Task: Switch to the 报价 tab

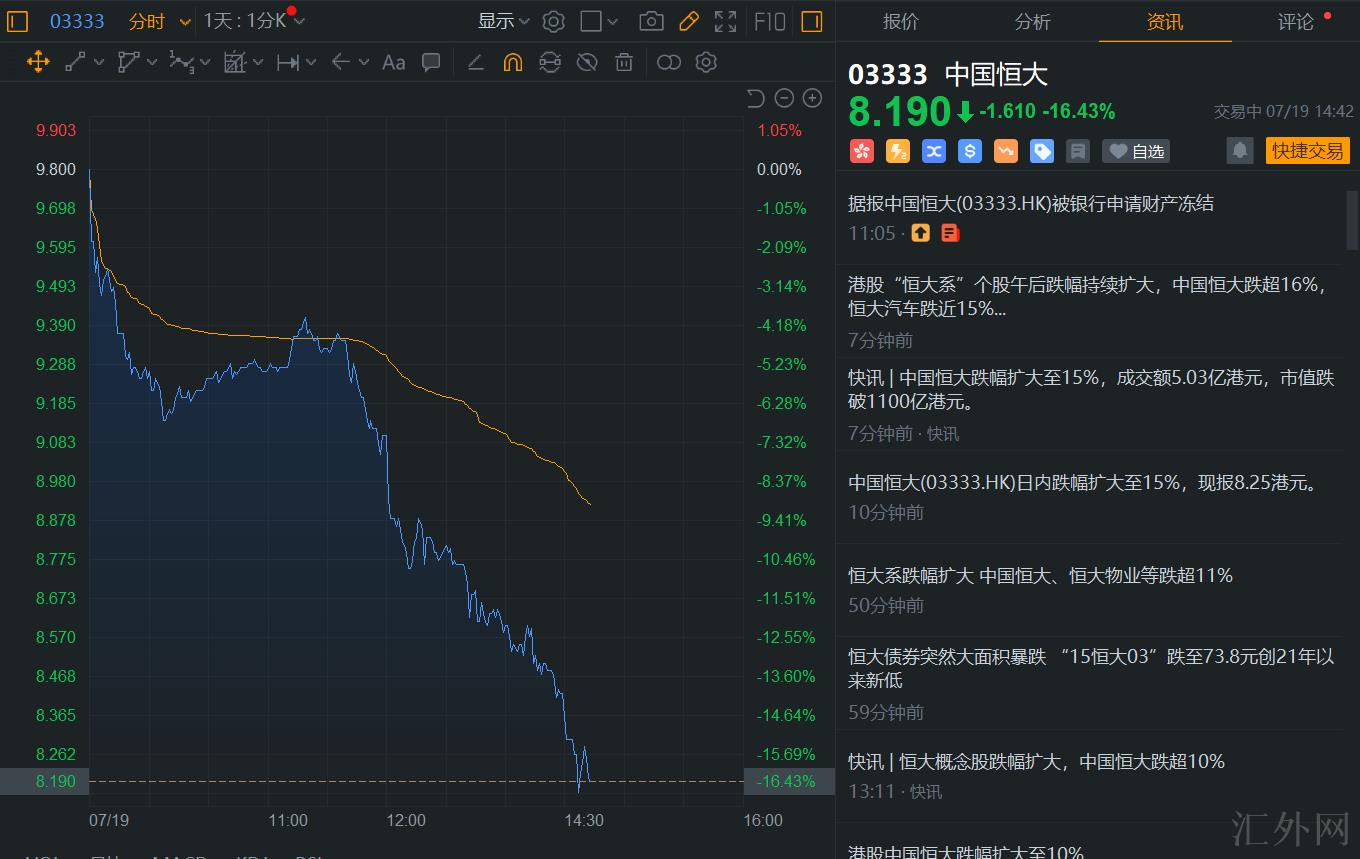Action: click(x=900, y=21)
